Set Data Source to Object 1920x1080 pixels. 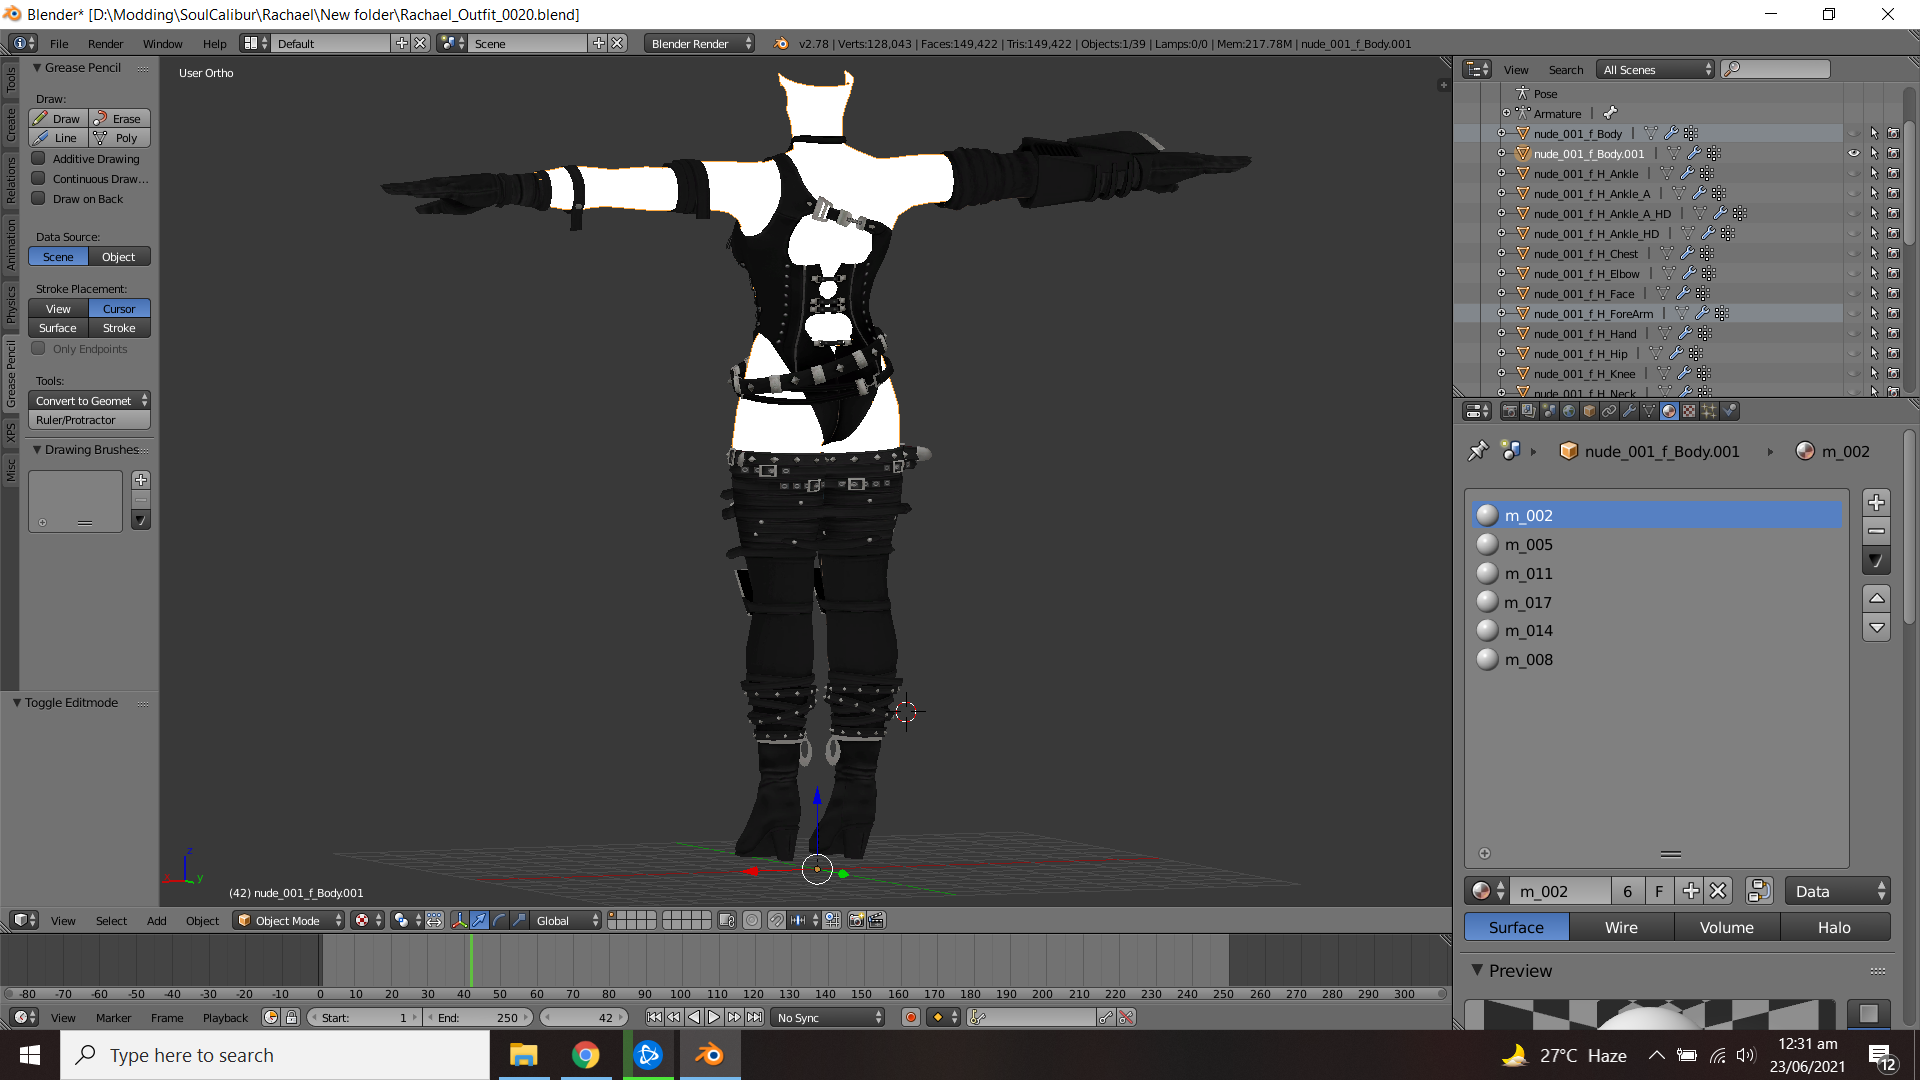click(119, 257)
